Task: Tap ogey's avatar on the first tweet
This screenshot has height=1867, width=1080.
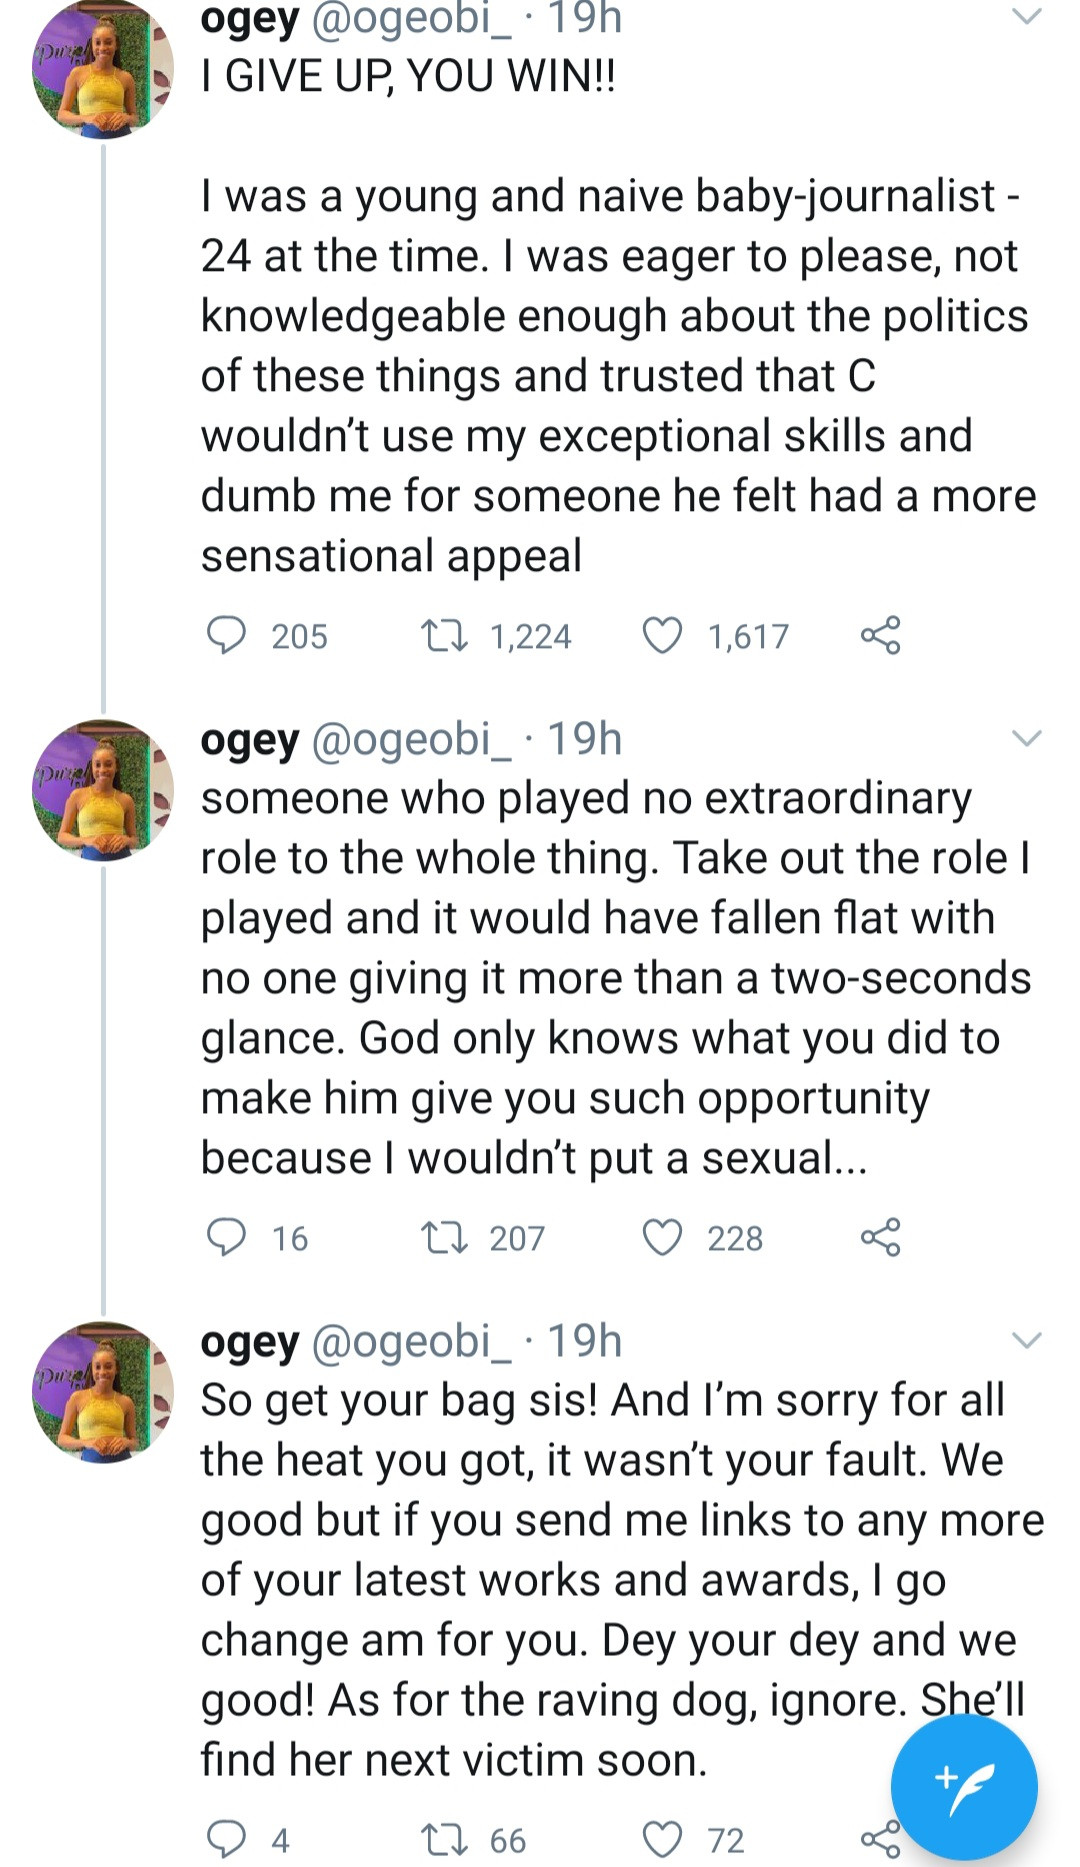Action: (103, 70)
